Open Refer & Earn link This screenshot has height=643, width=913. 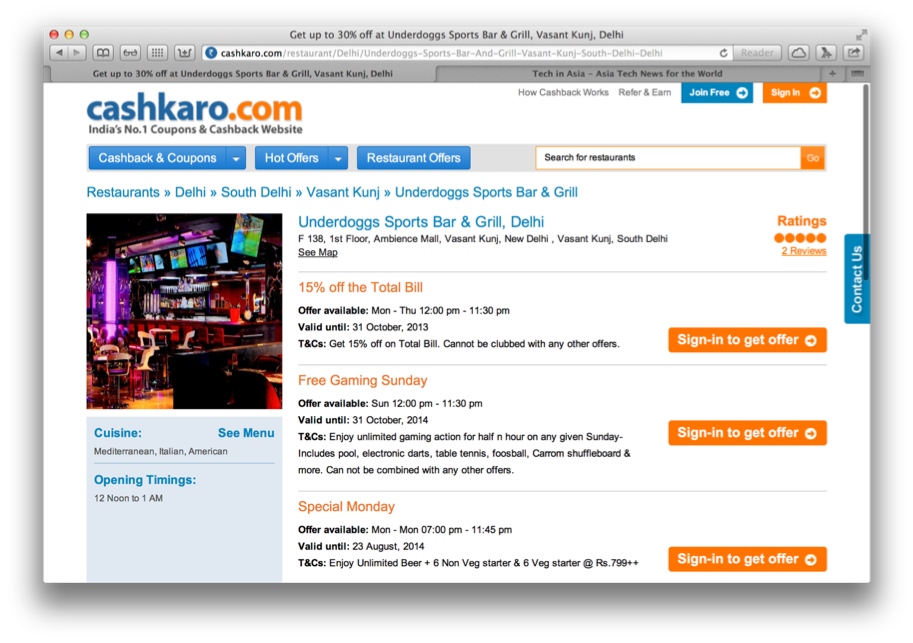[x=645, y=92]
